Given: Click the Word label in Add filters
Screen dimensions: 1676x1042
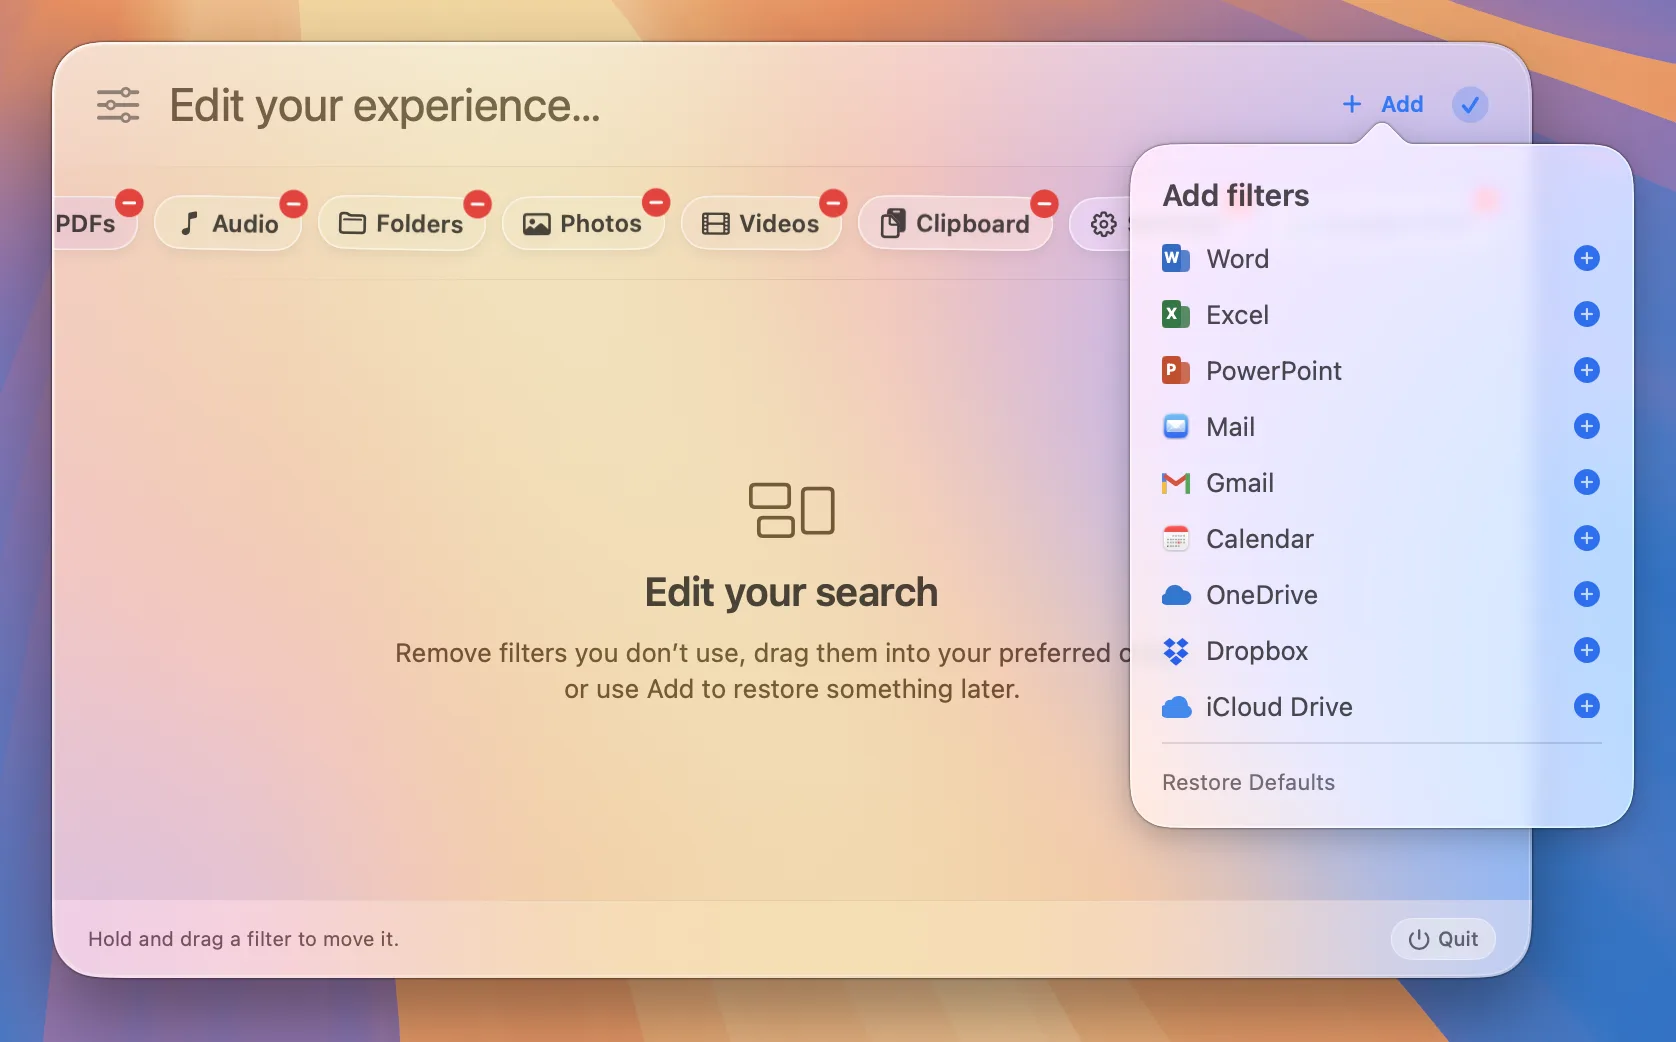Looking at the screenshot, I should click(1237, 259).
